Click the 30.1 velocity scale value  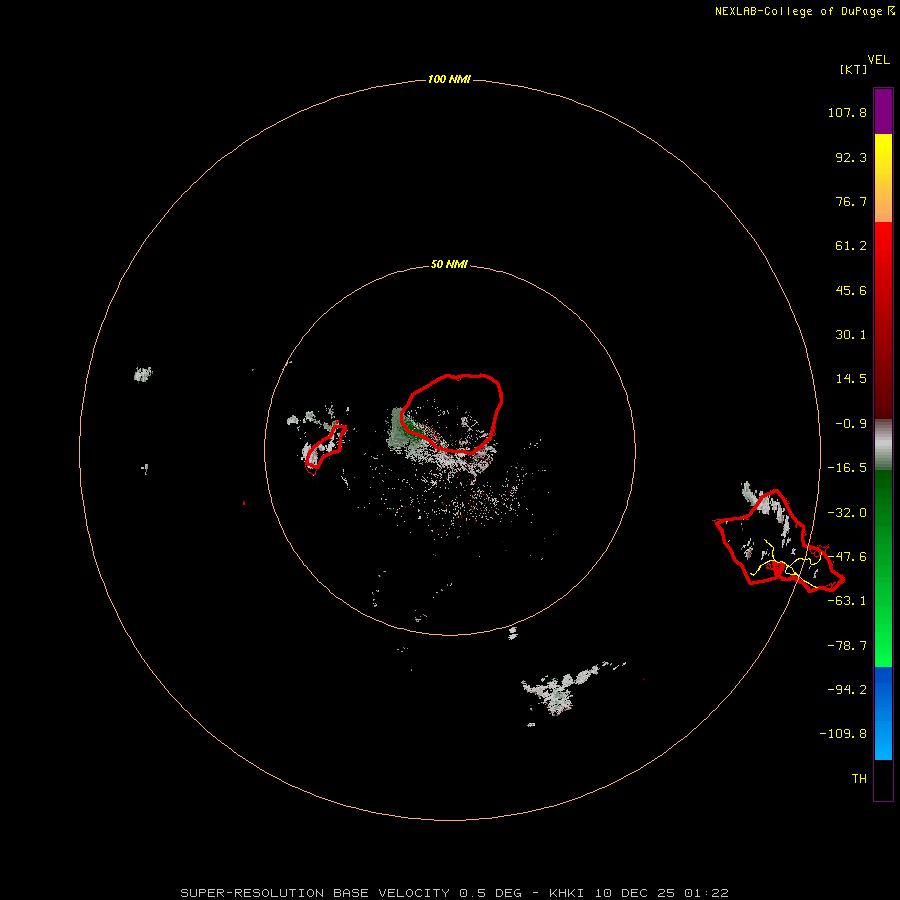[x=851, y=335]
